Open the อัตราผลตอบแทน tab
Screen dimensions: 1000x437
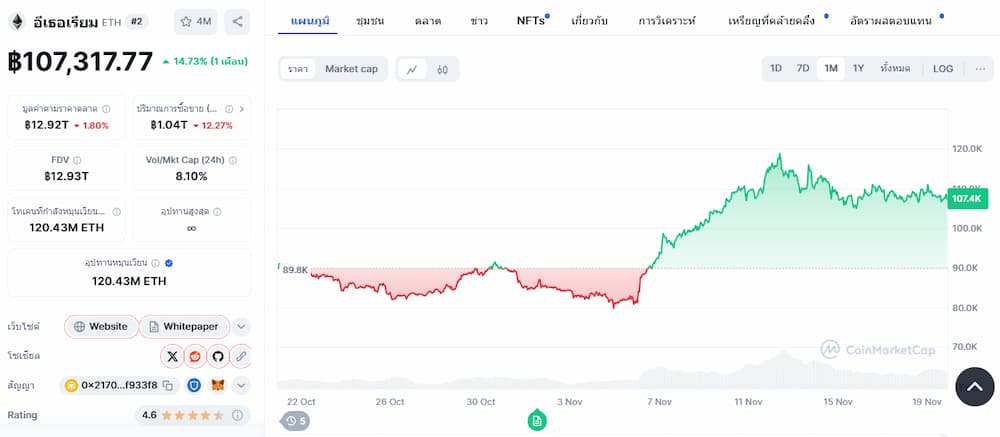(x=890, y=20)
